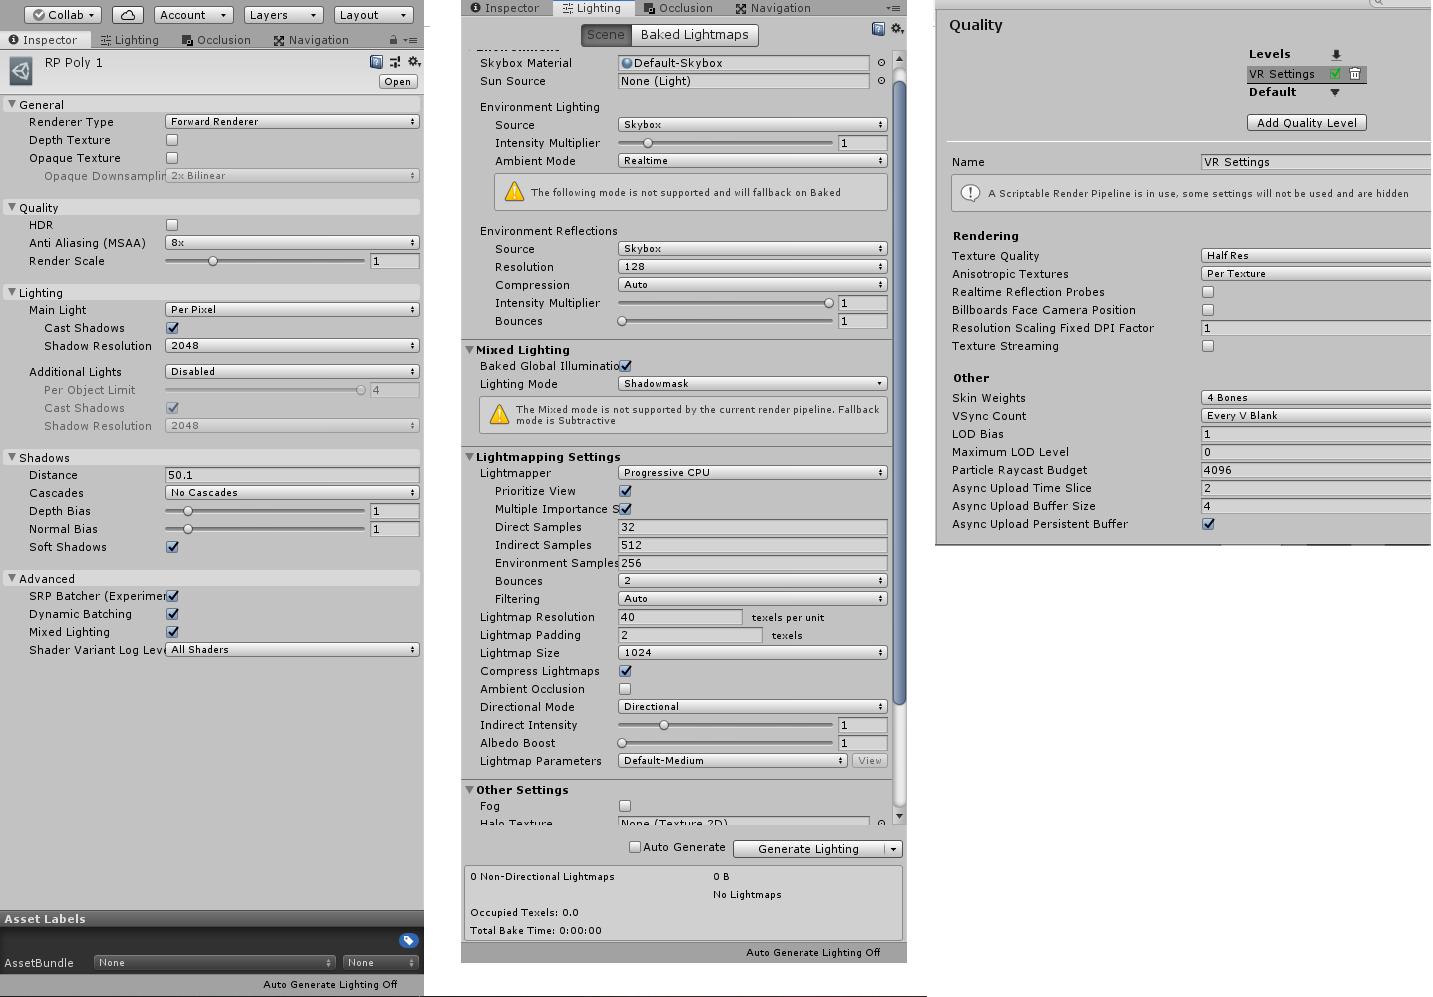This screenshot has height=997, width=1433.
Task: Switch to the Baked Lightmaps view
Action: coord(694,35)
